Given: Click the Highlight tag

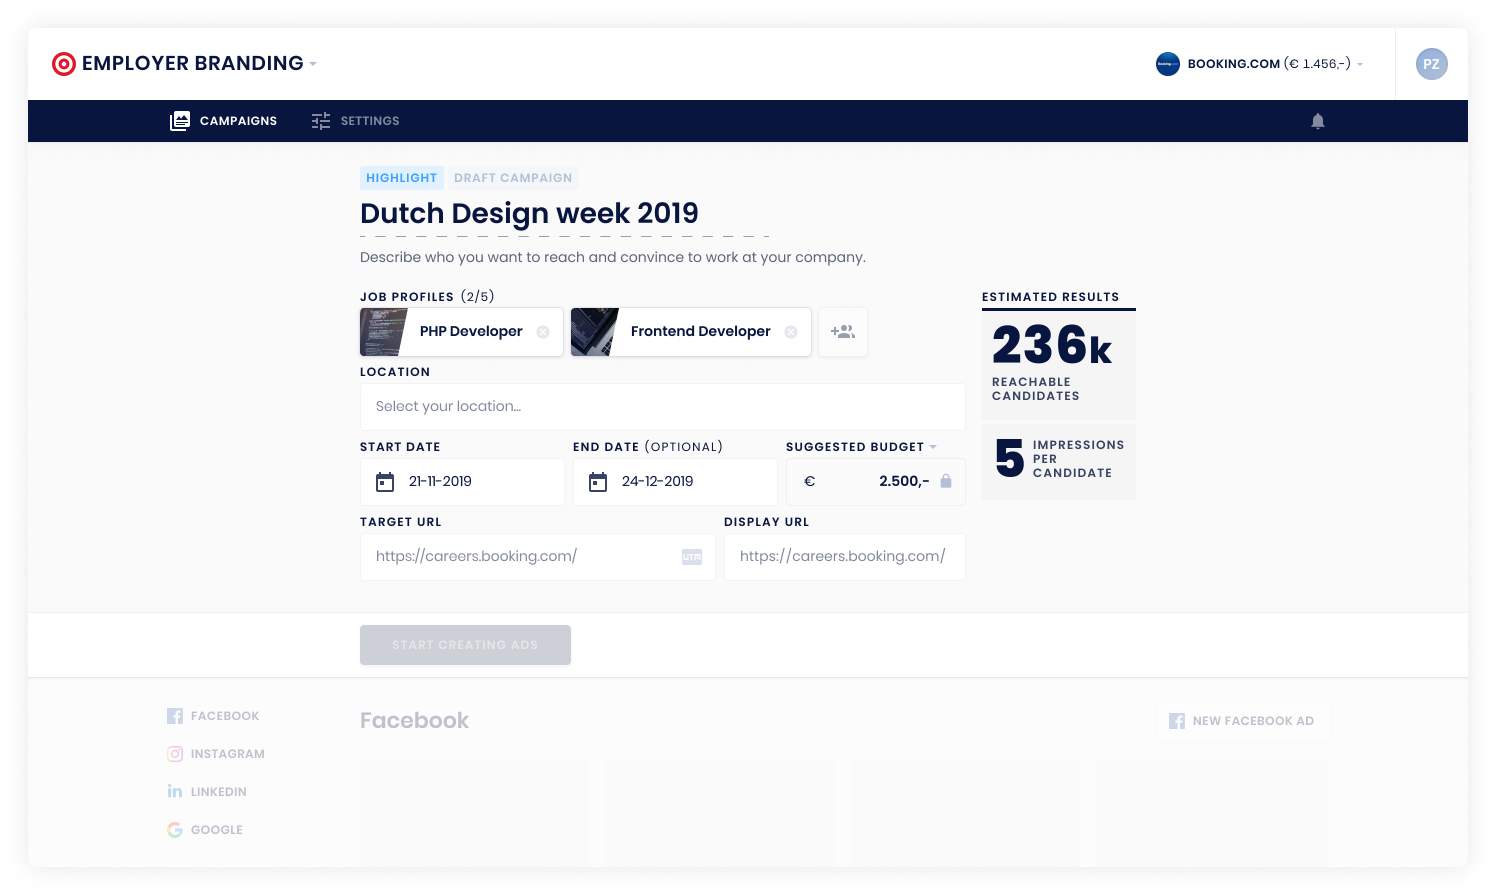Looking at the screenshot, I should point(401,178).
